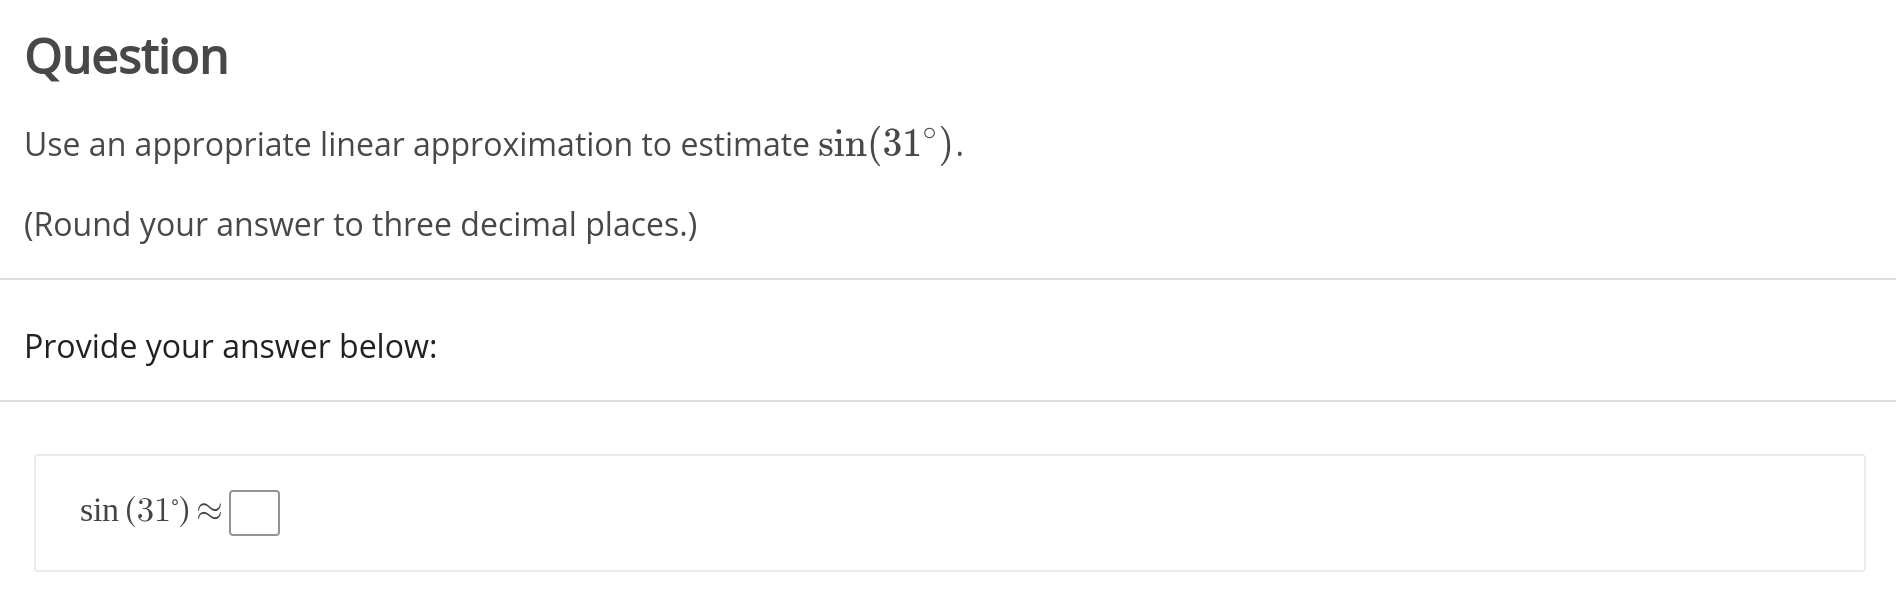Click the approximately equal symbol

tap(210, 512)
